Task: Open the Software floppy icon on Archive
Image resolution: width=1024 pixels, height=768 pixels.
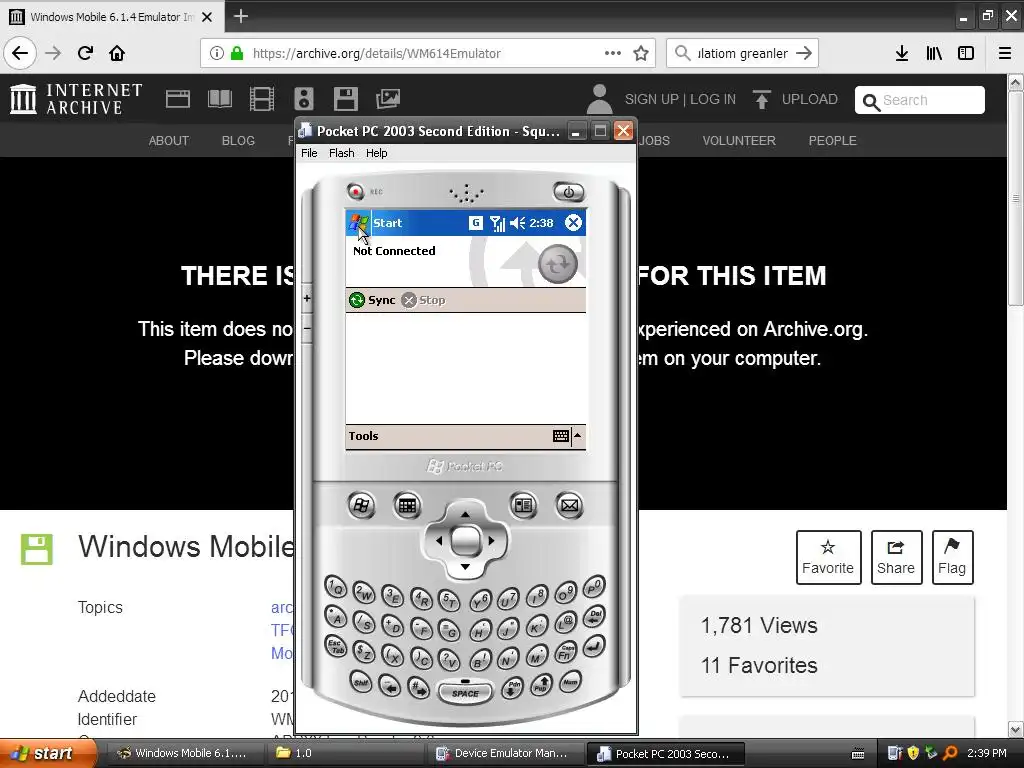Action: pyautogui.click(x=345, y=99)
